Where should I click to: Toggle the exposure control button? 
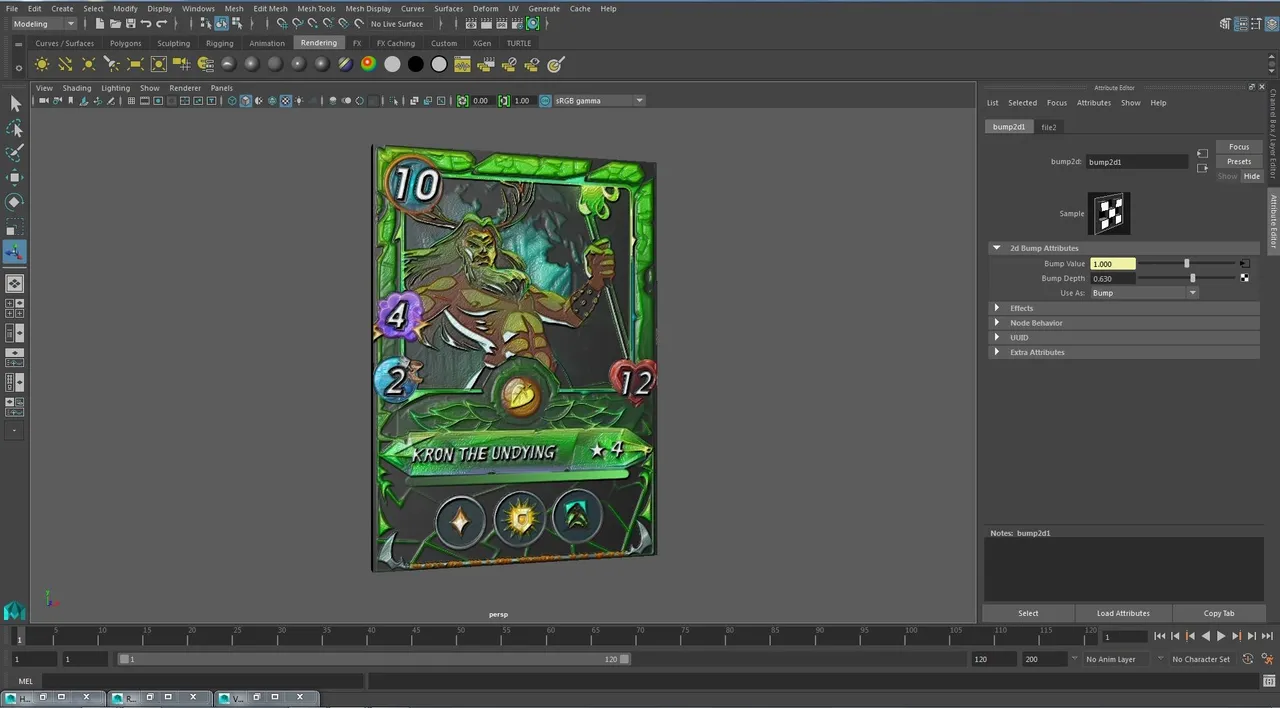pyautogui.click(x=462, y=101)
